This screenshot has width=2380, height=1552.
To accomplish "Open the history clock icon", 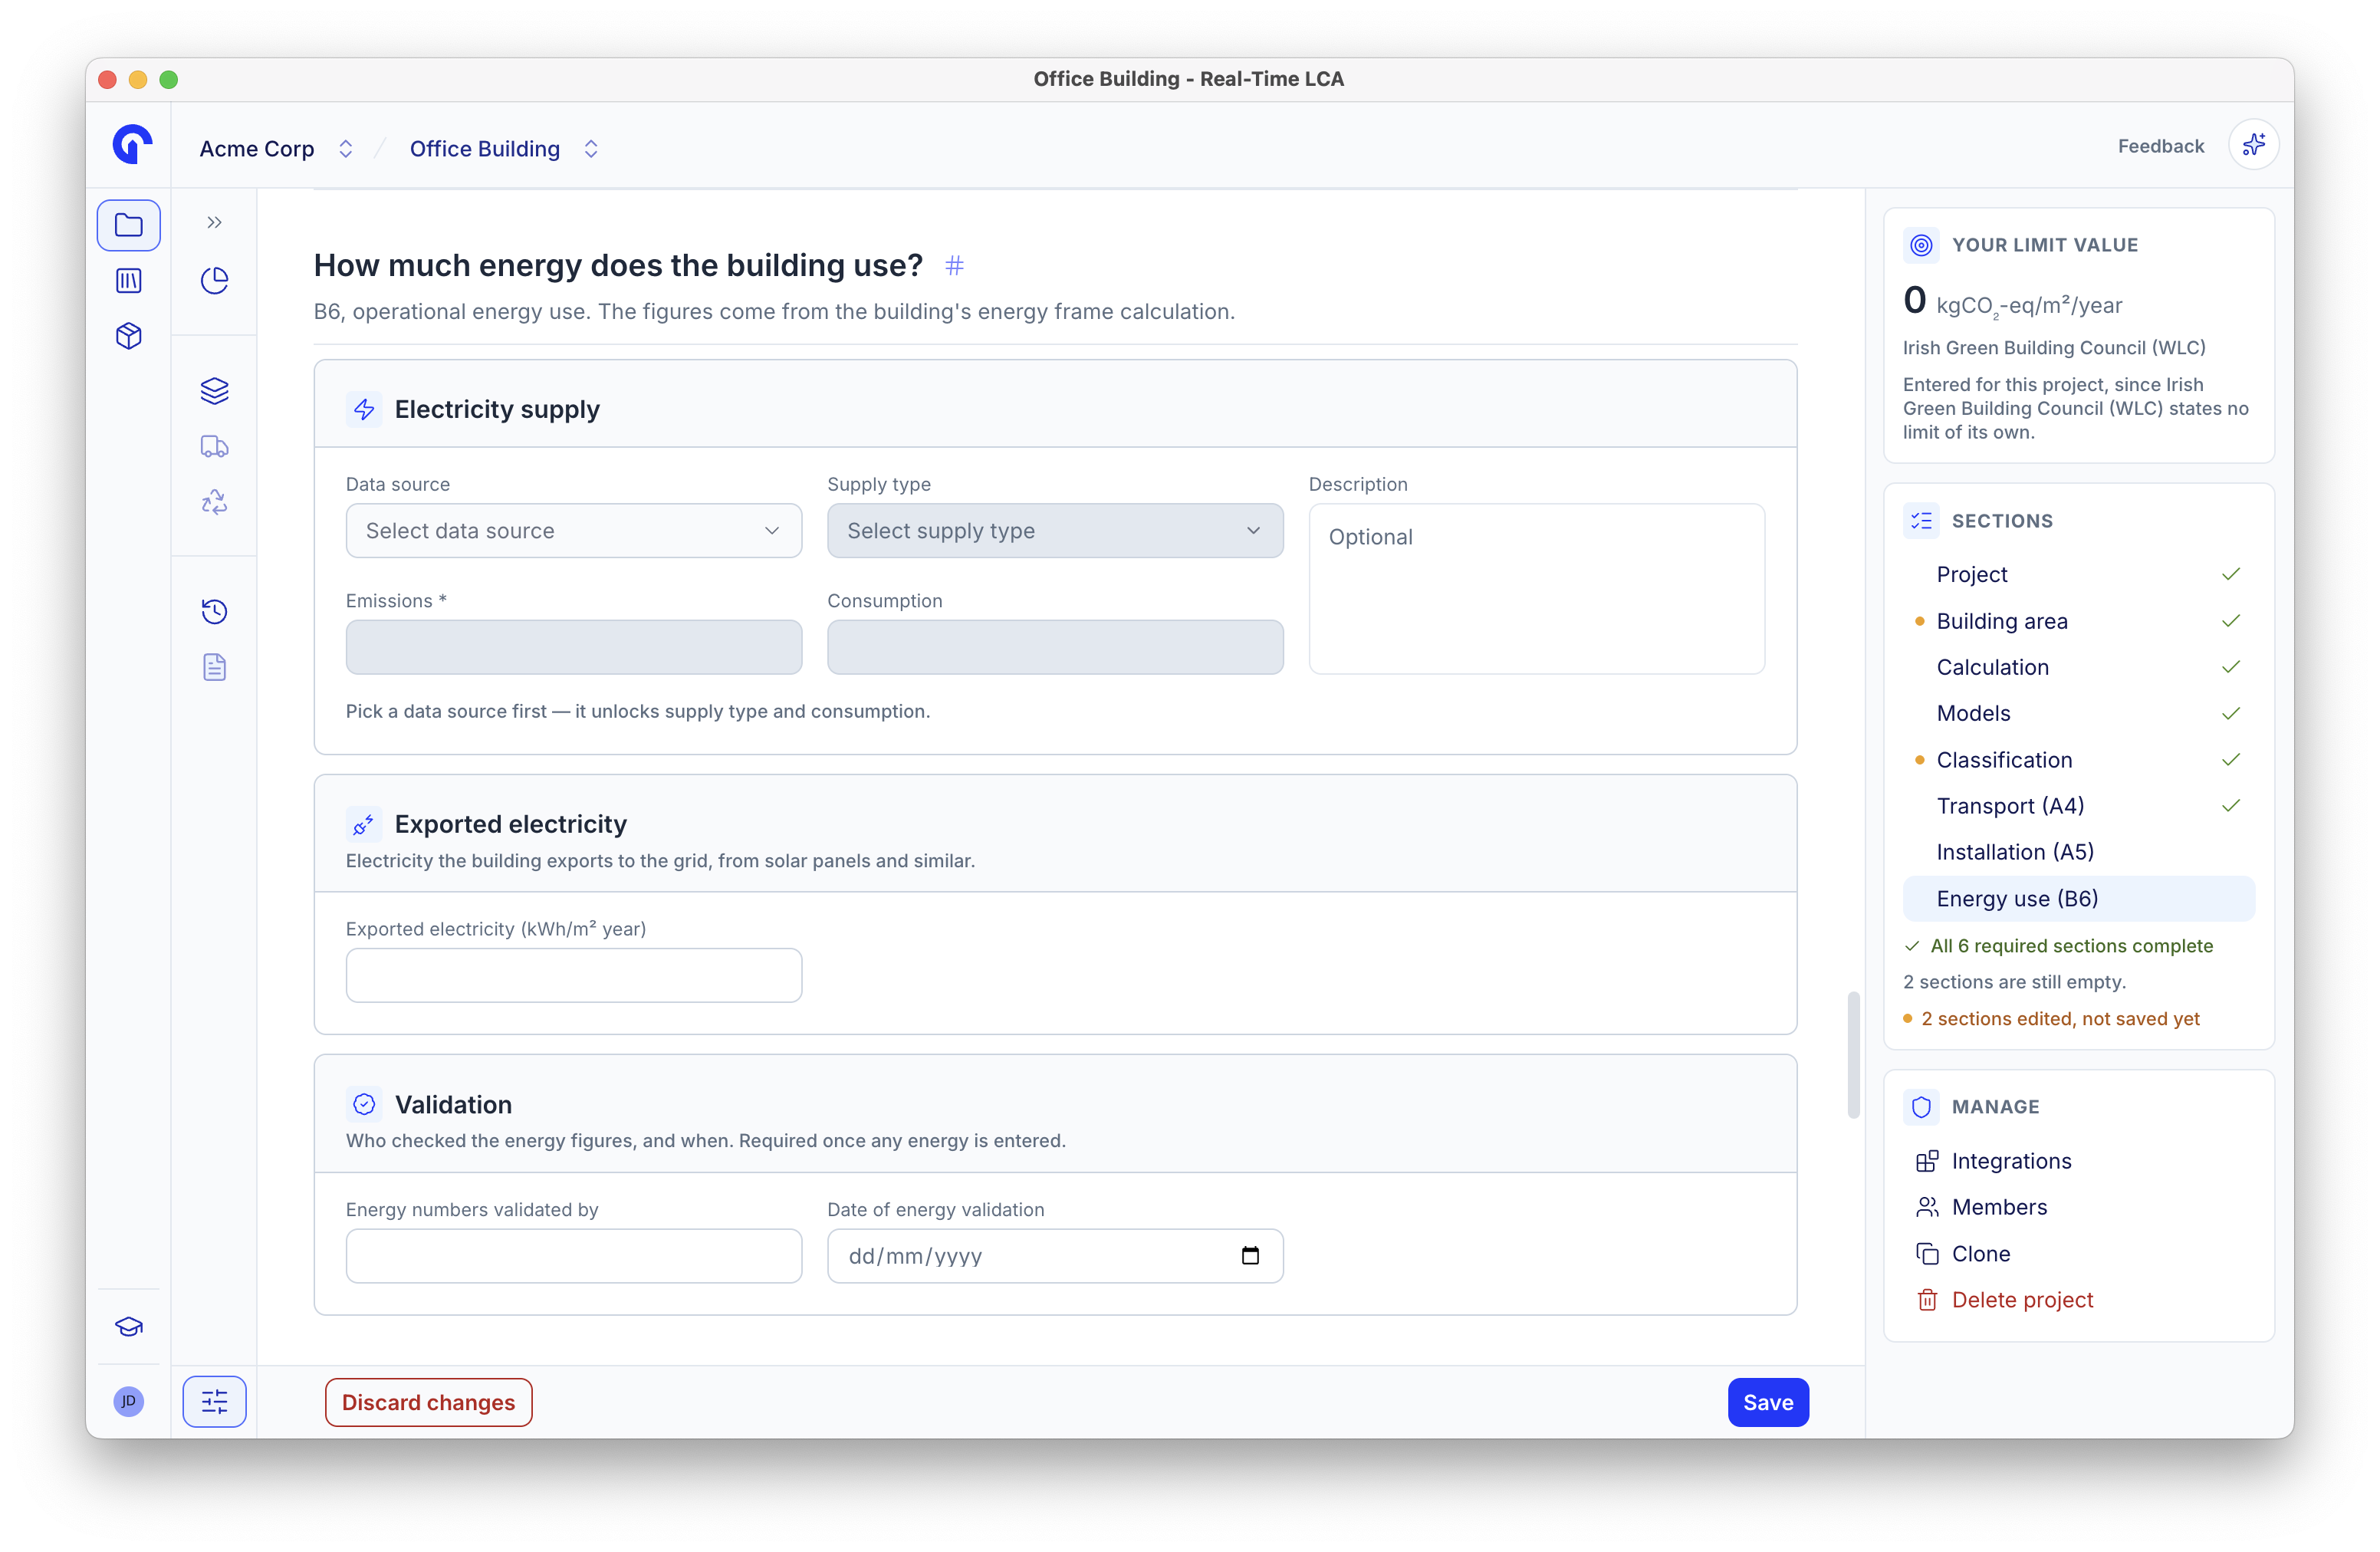I will [x=214, y=612].
